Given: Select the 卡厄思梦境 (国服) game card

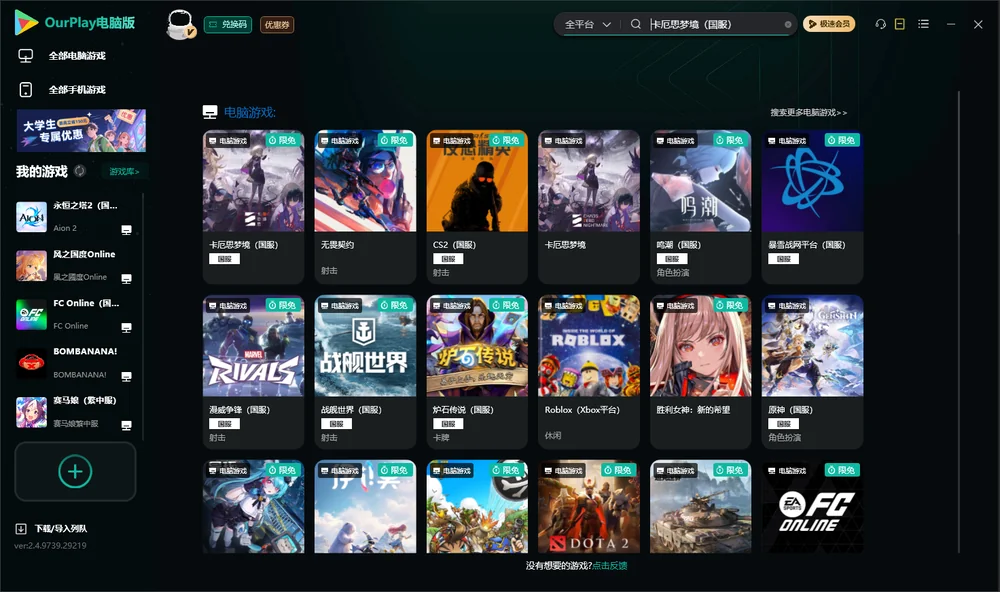Looking at the screenshot, I should [253, 207].
